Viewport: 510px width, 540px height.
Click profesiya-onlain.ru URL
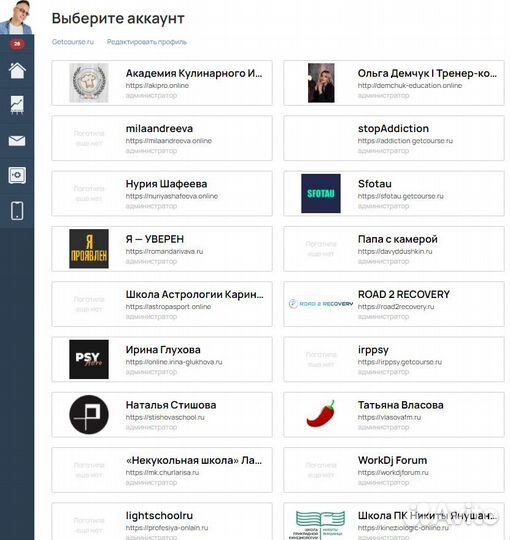pos(167,528)
